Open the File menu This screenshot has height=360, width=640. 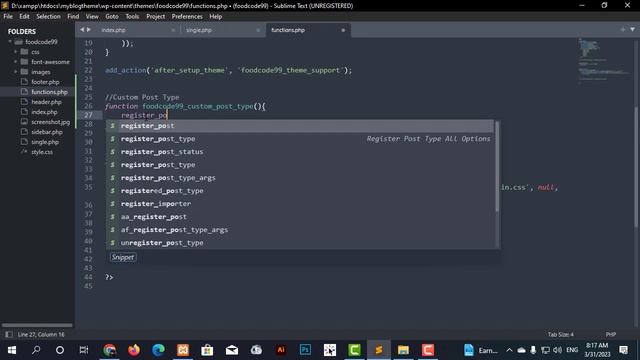[x=8, y=16]
